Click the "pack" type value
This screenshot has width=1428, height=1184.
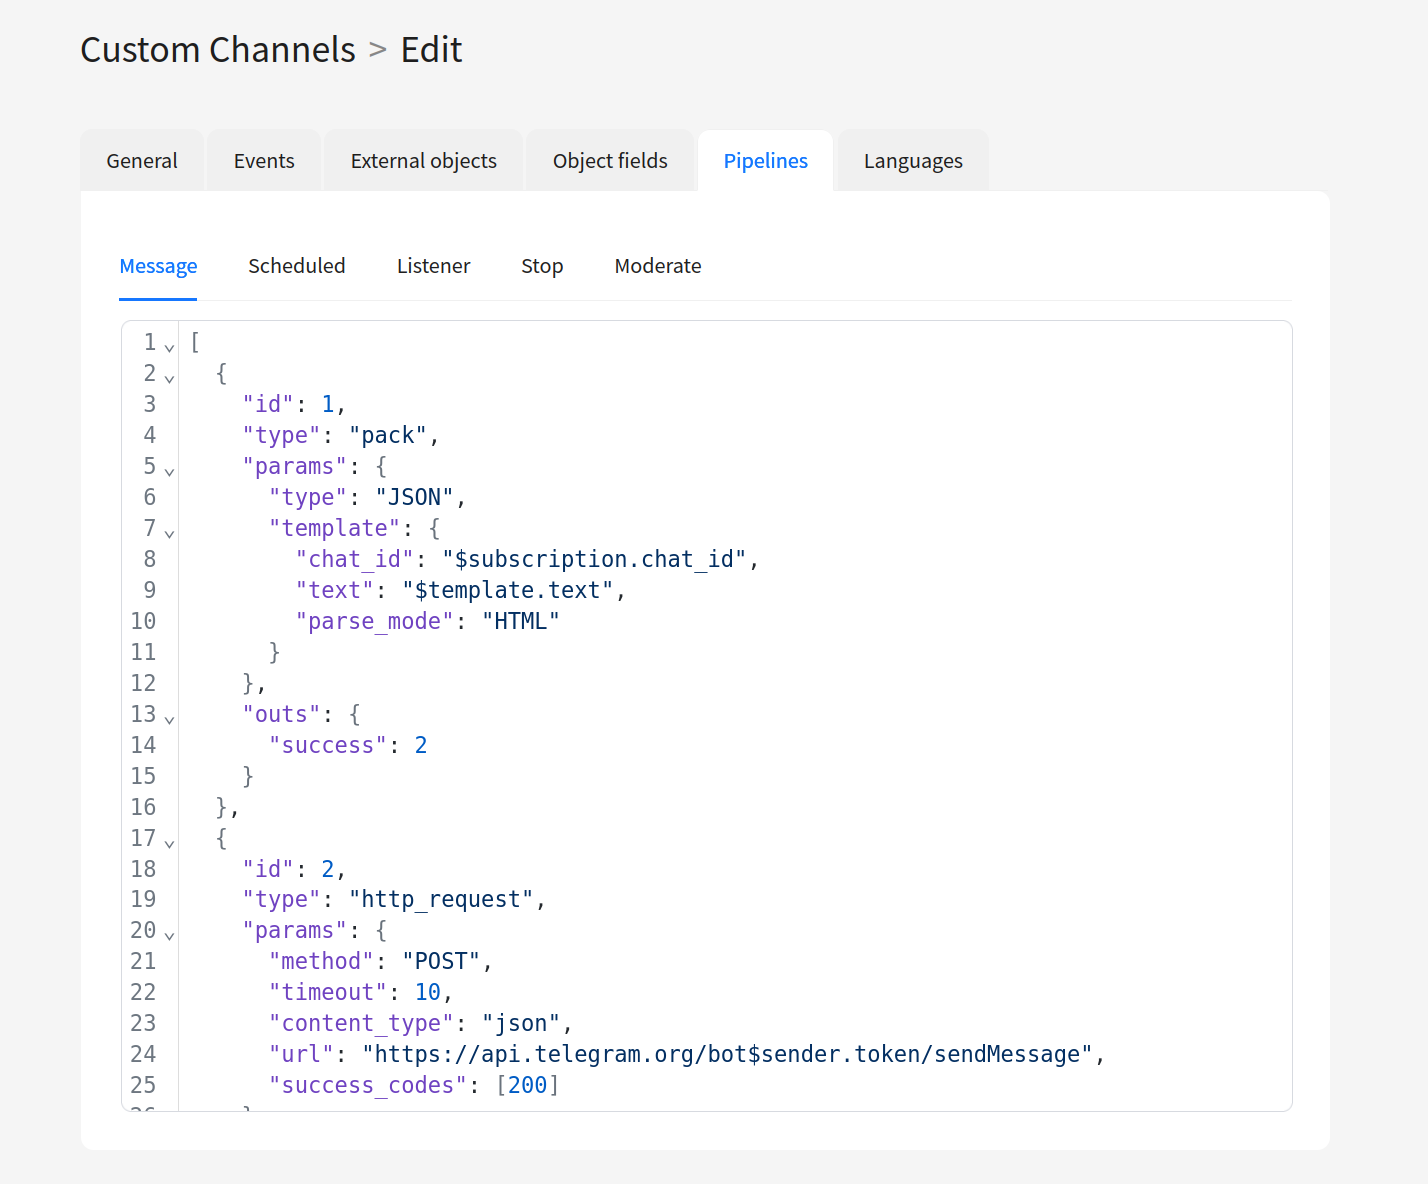388,435
